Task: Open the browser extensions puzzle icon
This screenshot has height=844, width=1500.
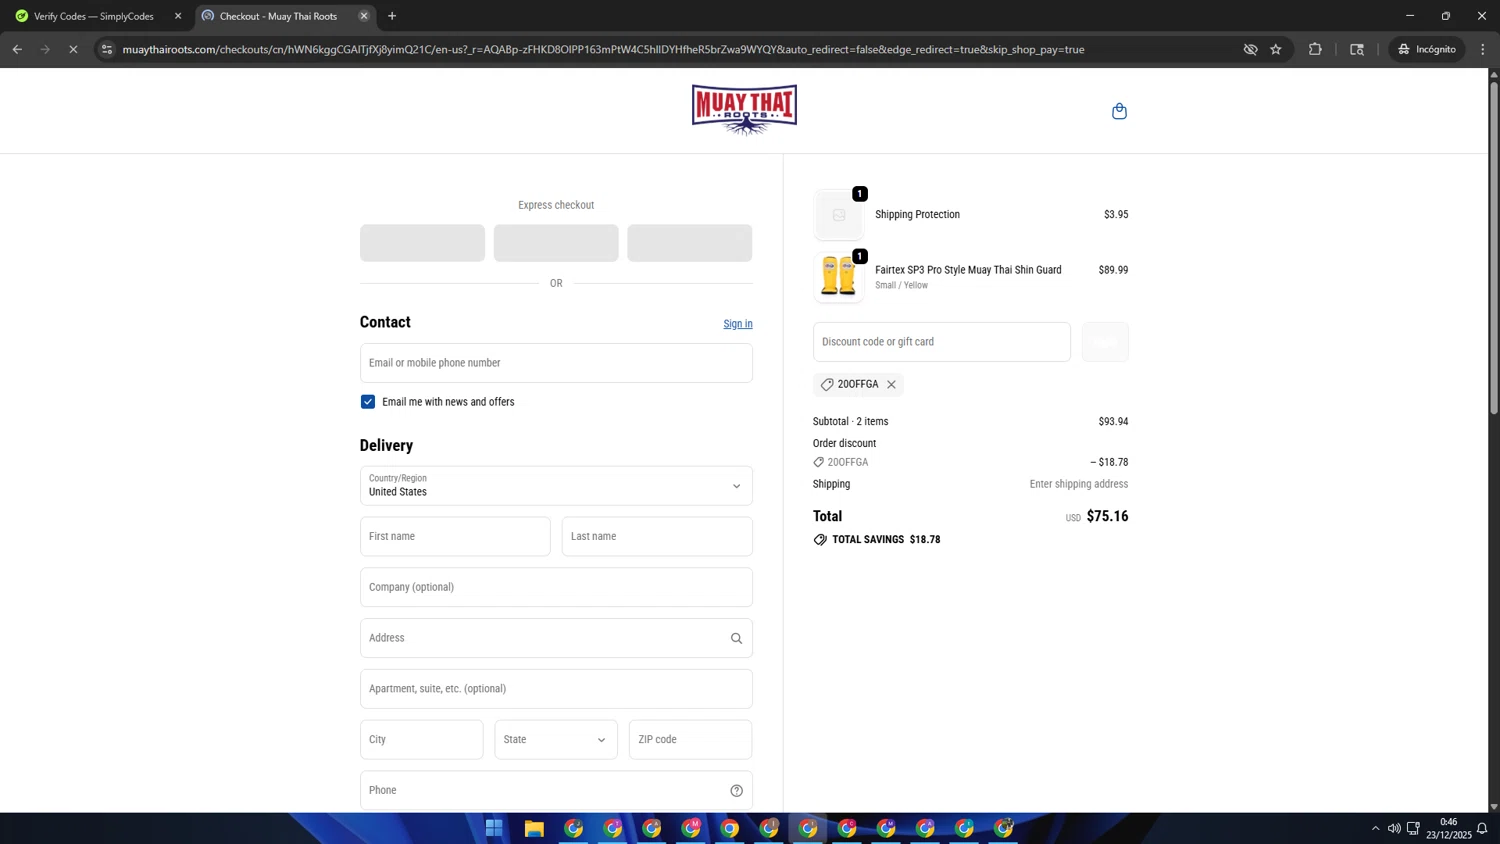Action: pyautogui.click(x=1315, y=49)
